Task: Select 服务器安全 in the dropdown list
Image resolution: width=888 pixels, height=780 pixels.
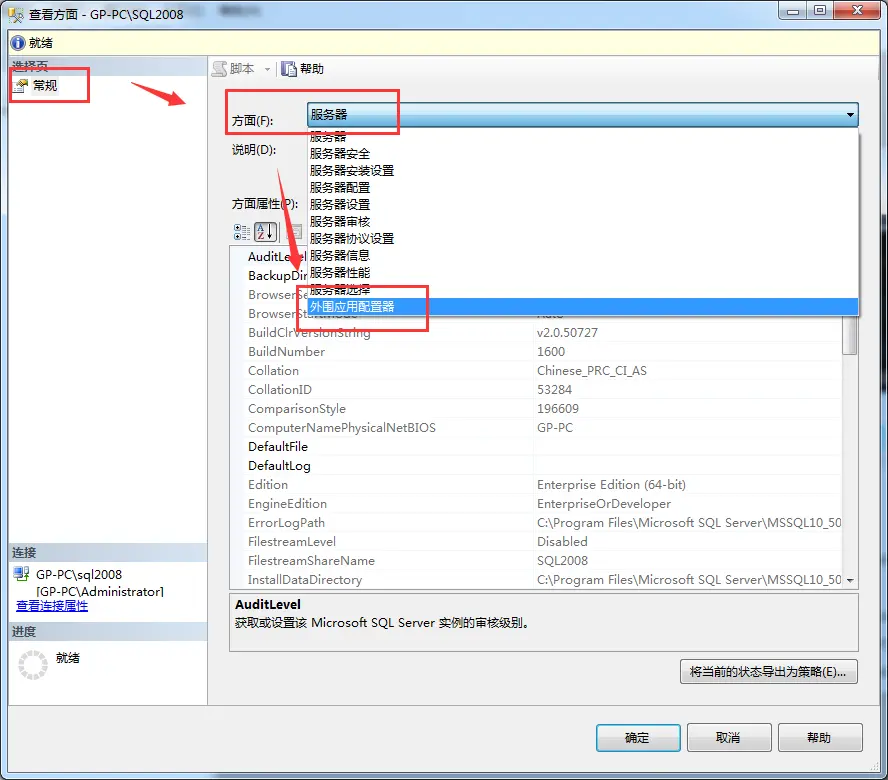Action: 340,154
